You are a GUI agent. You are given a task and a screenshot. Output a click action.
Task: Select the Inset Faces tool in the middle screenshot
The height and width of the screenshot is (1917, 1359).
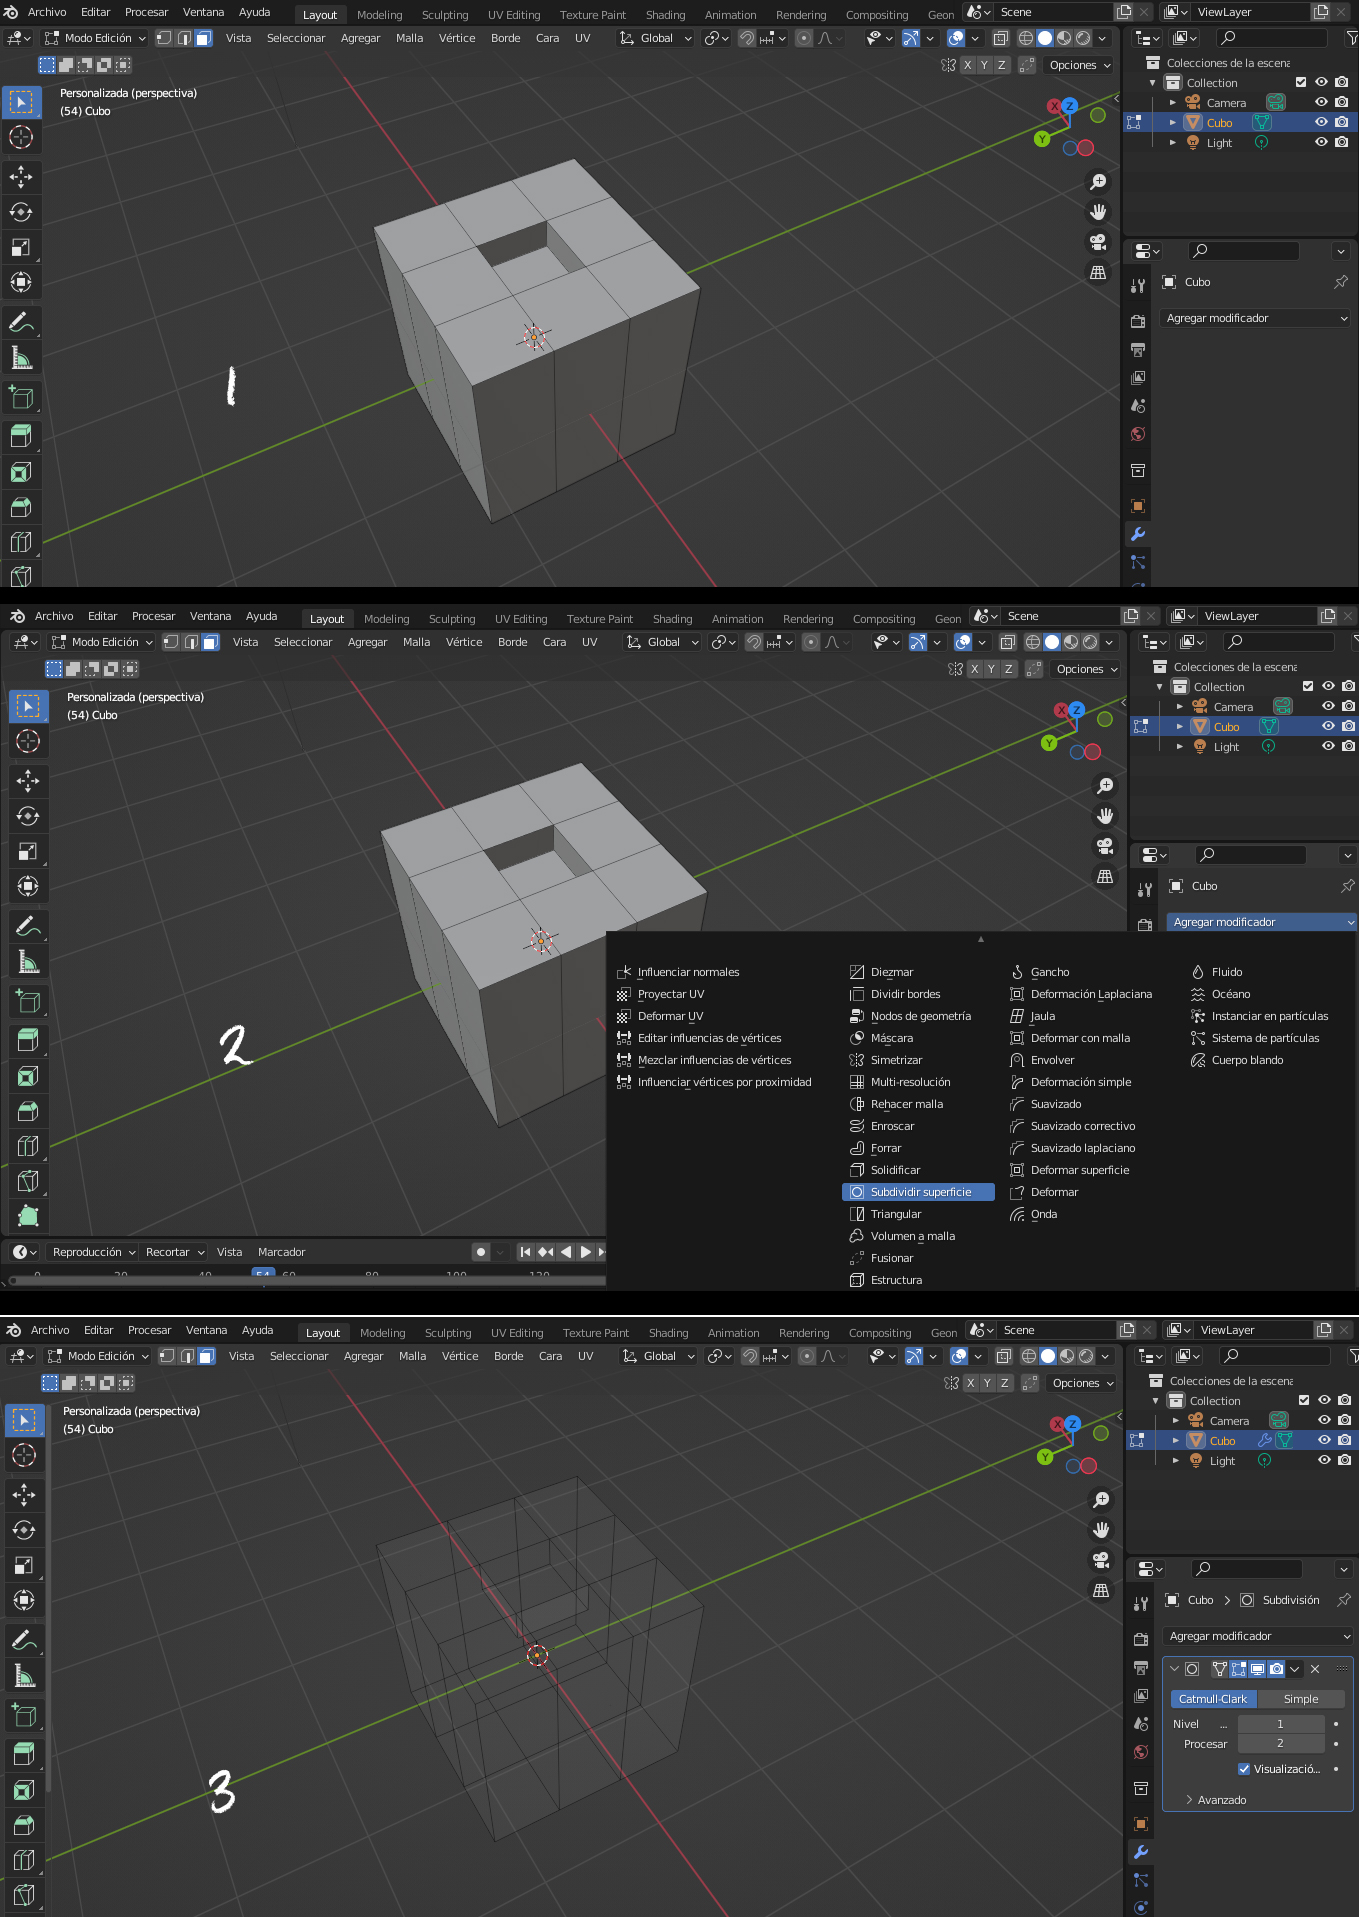[x=28, y=1076]
